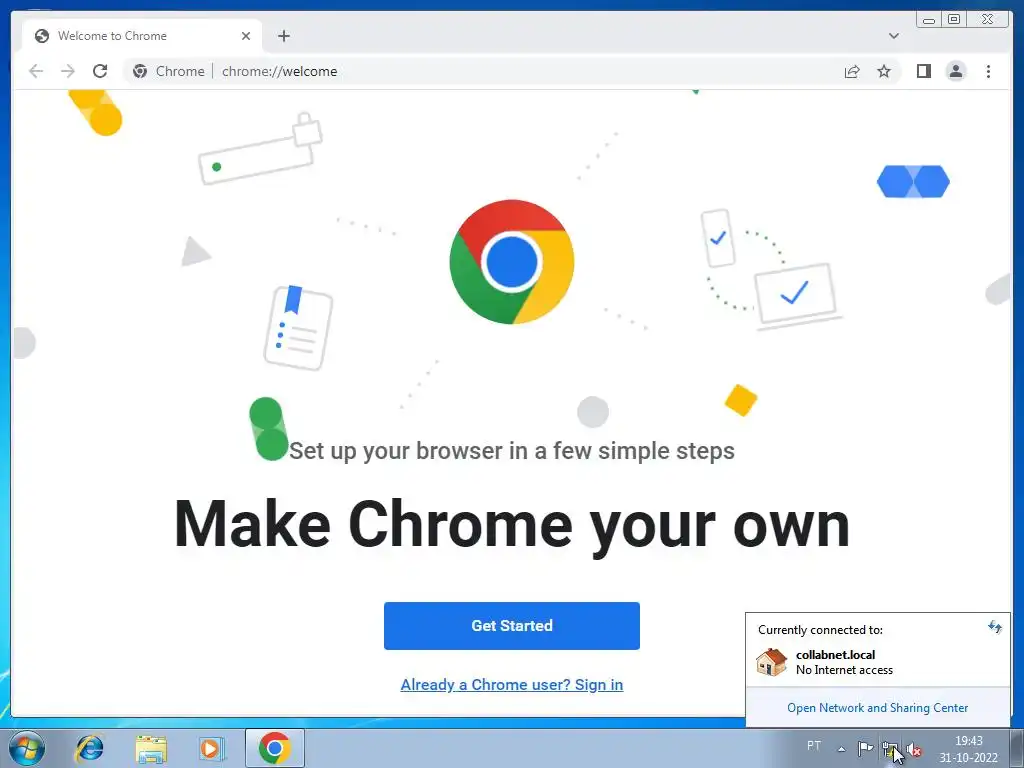1024x768 pixels.
Task: Click the Make Chrome your own heading
Action: pos(511,524)
